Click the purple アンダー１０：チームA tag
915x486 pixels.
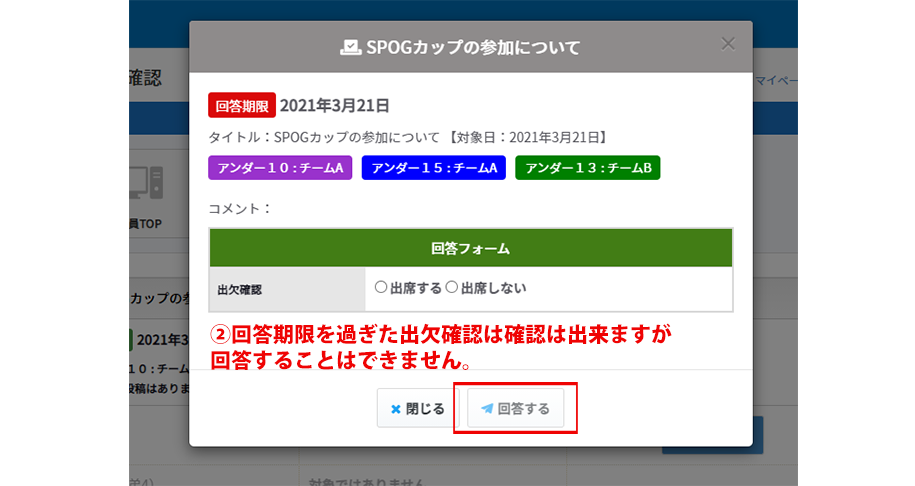[x=279, y=168]
